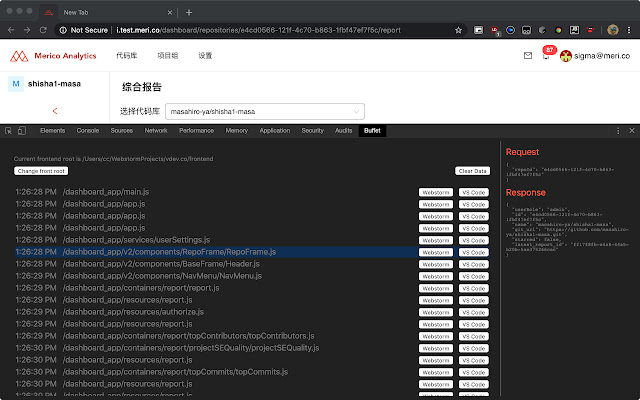The height and width of the screenshot is (400, 640).
Task: Select the BaseFrame/Header.js row
Action: click(252, 264)
